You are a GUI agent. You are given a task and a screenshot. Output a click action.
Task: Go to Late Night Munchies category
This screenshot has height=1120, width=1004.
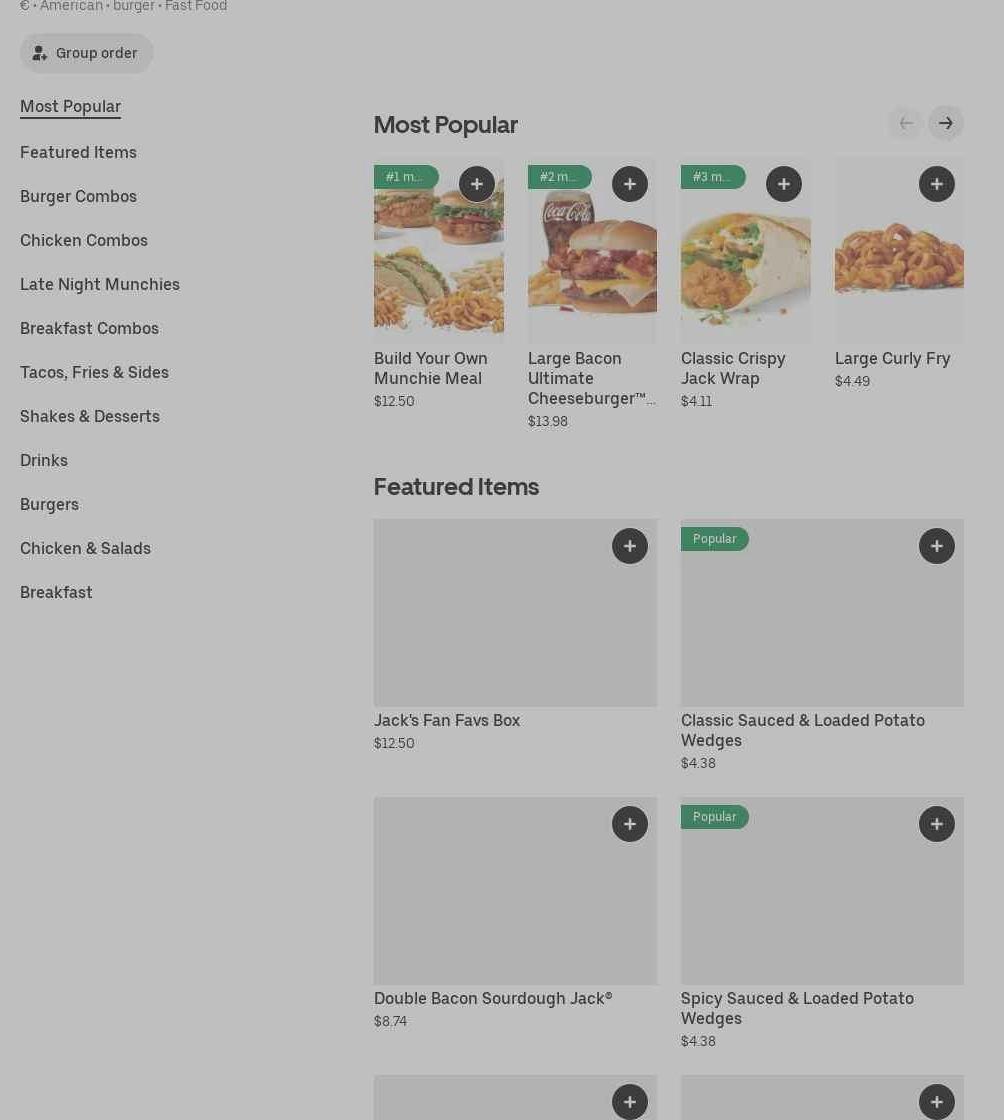100,284
